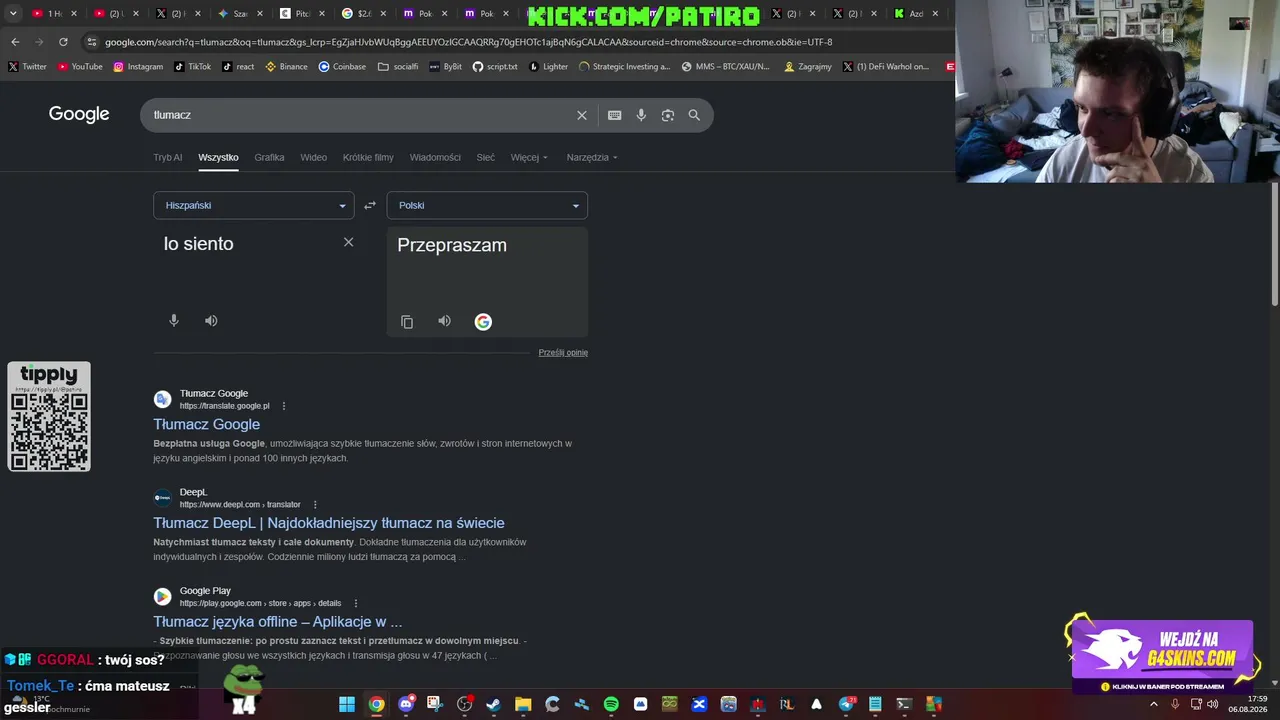This screenshot has width=1280, height=720.
Task: Open the taskbar clock and date
Action: (x=1250, y=704)
